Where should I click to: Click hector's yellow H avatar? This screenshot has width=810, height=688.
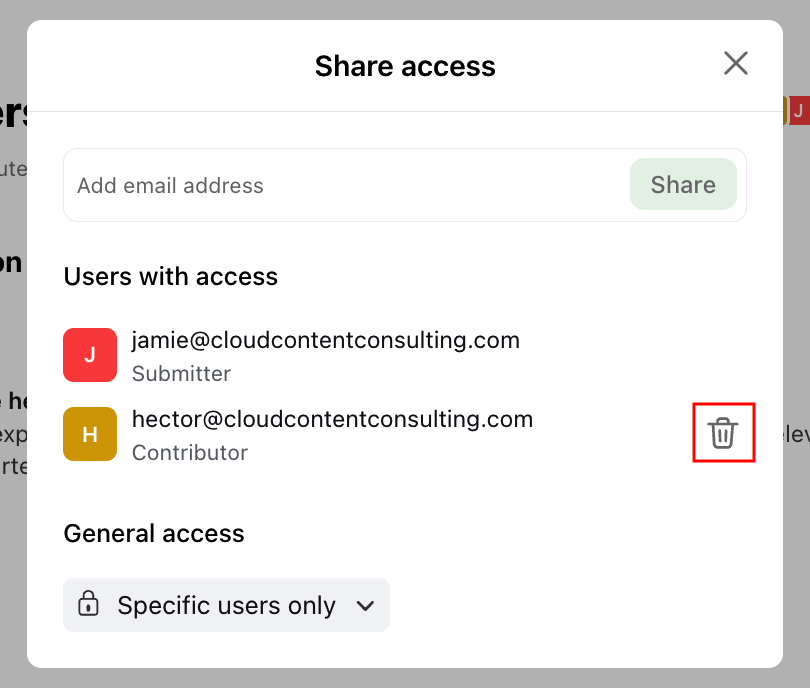coord(90,434)
